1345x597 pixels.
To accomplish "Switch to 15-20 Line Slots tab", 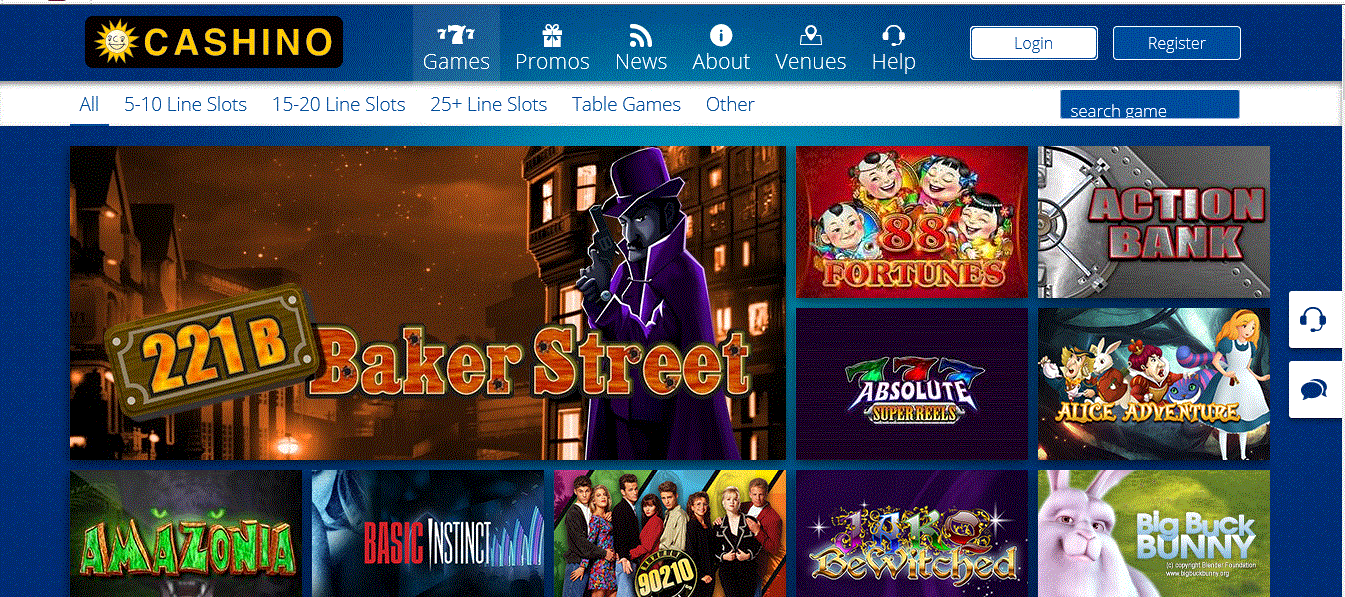I will (339, 104).
